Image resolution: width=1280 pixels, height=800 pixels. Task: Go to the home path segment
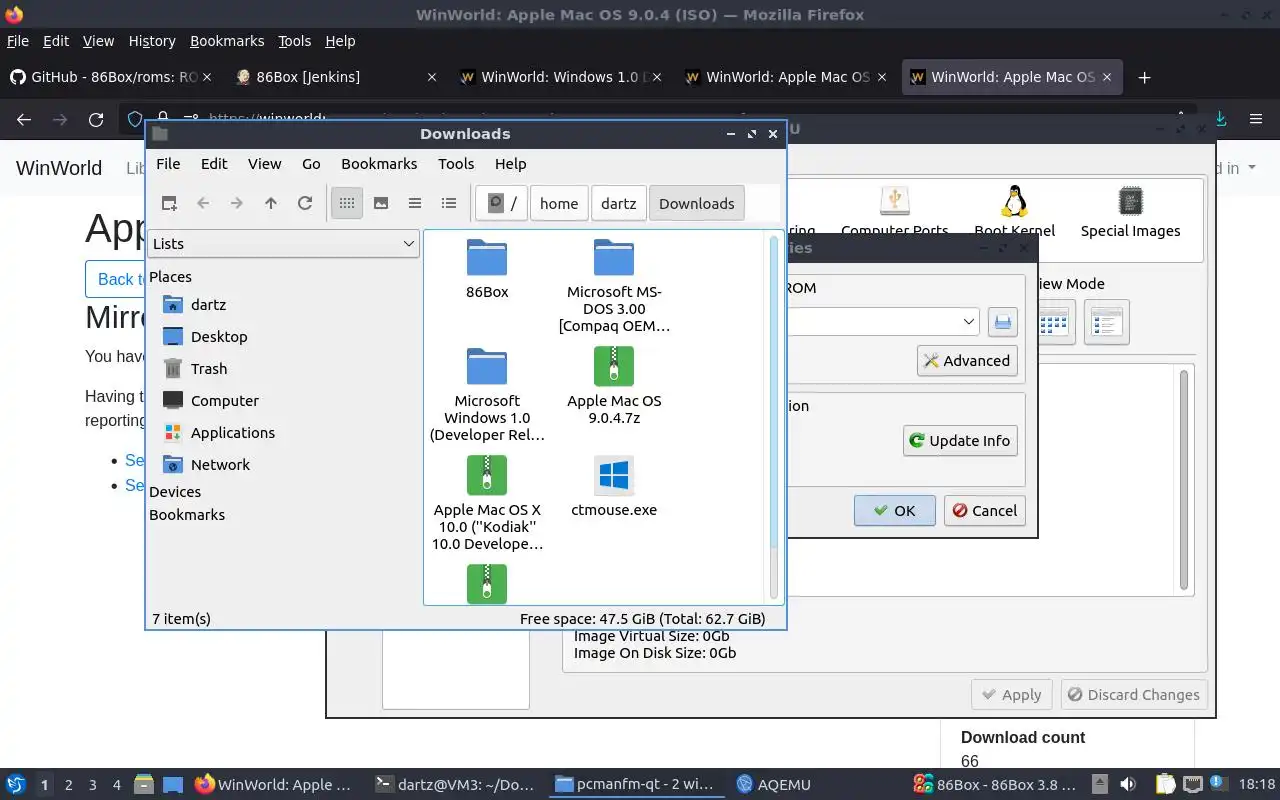click(559, 203)
